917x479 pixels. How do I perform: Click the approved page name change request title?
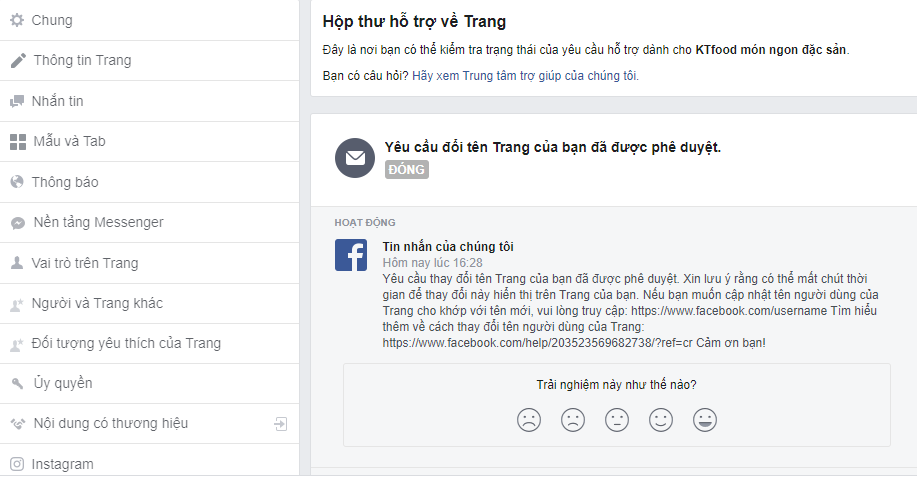553,147
